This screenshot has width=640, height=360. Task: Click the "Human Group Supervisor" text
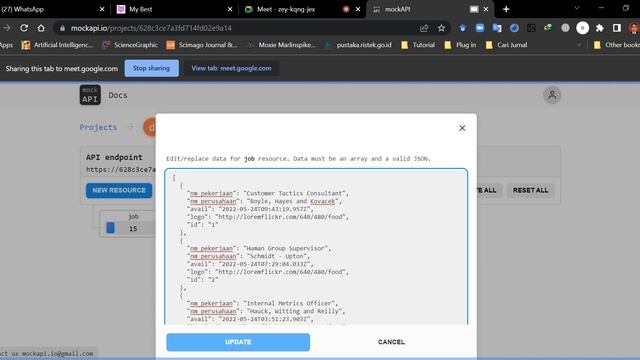287,248
